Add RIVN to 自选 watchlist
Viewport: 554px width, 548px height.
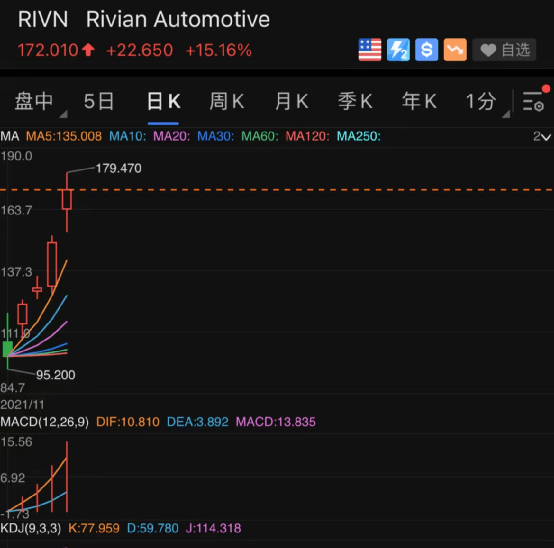(x=504, y=50)
